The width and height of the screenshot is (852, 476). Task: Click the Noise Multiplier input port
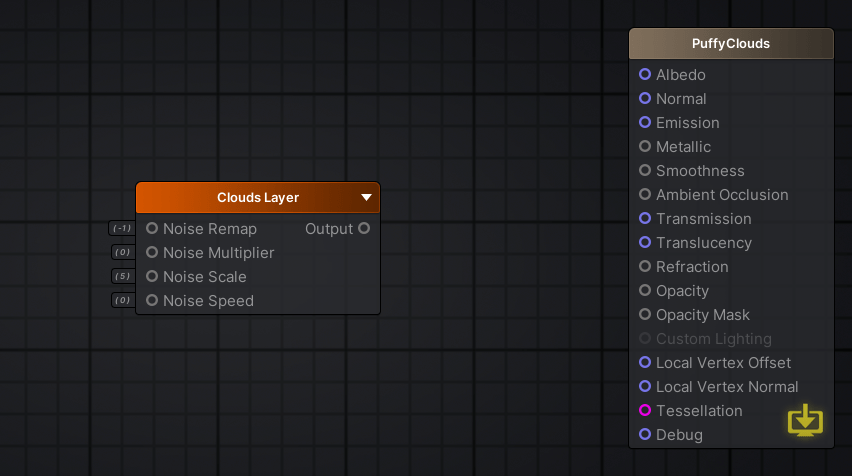point(152,253)
